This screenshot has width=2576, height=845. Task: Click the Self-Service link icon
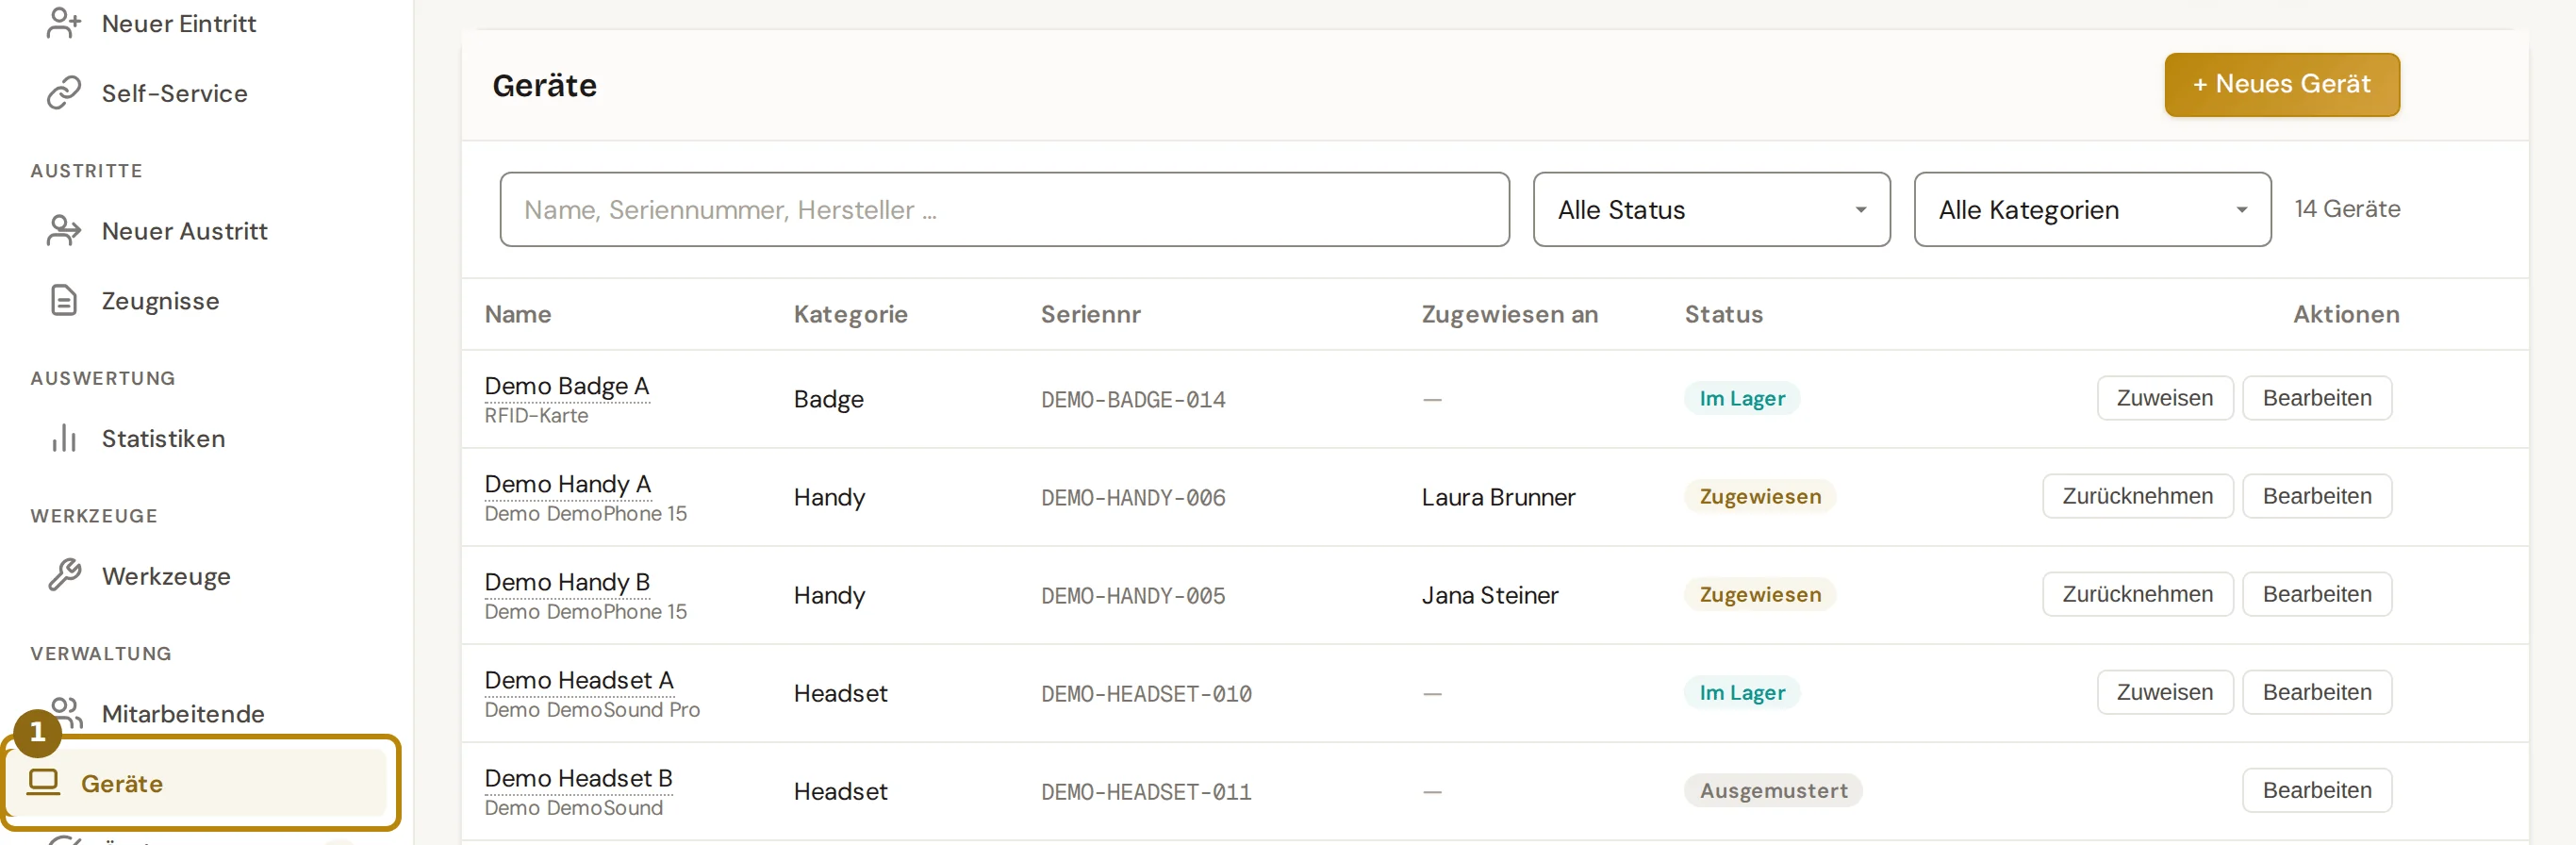pyautogui.click(x=64, y=93)
